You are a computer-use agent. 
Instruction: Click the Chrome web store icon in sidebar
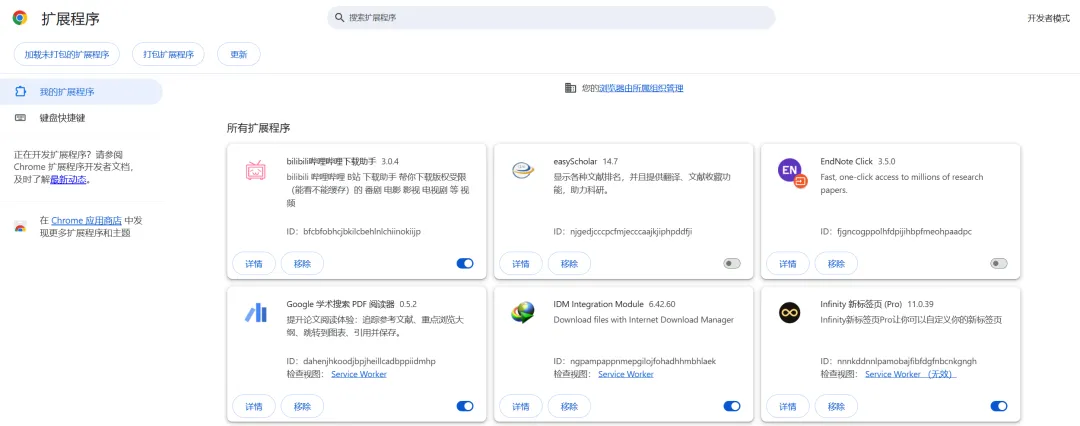20,227
